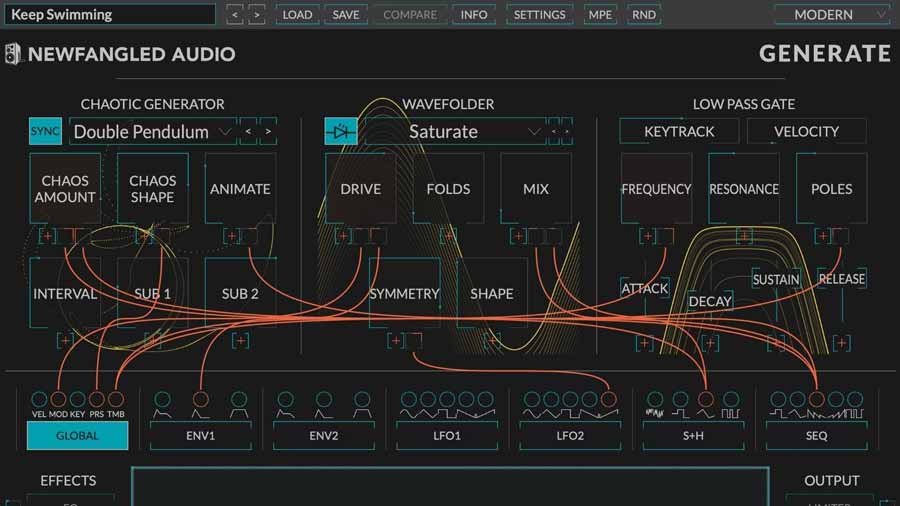Click the RESONANCE control
The image size is (900, 506).
coord(744,189)
